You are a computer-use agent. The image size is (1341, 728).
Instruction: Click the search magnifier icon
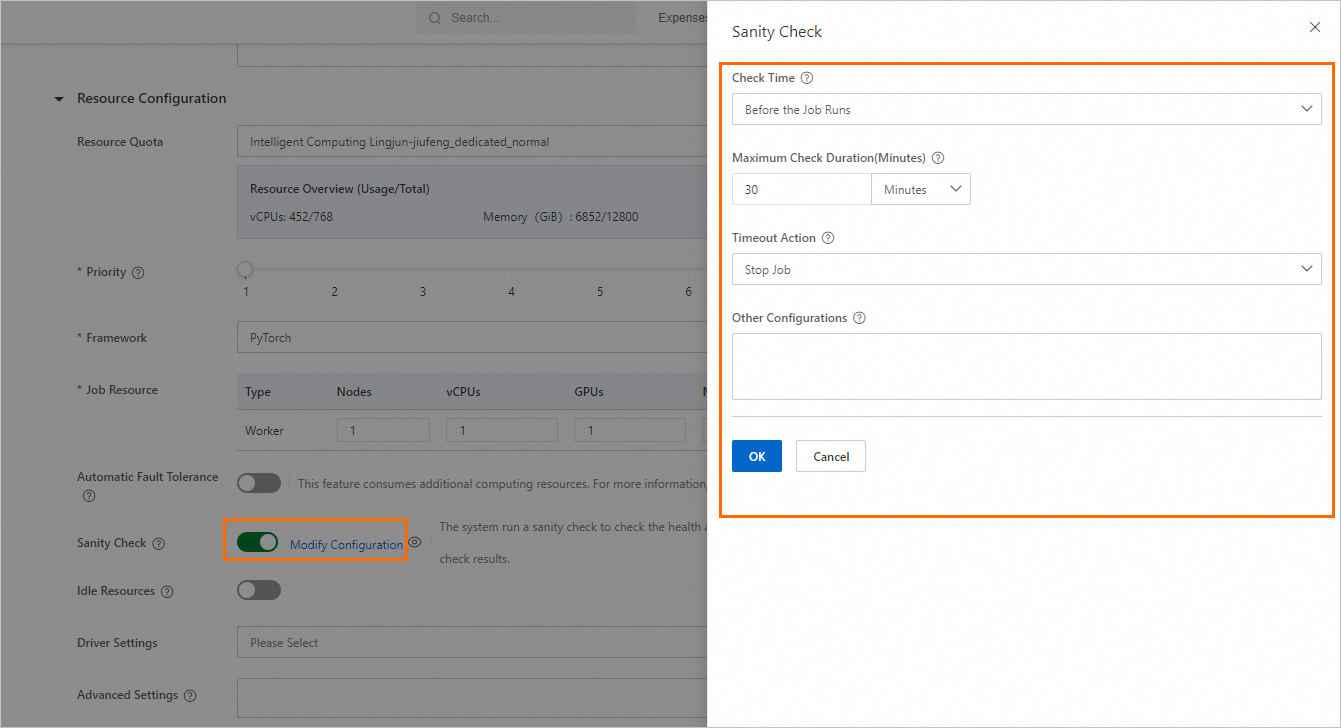435,18
